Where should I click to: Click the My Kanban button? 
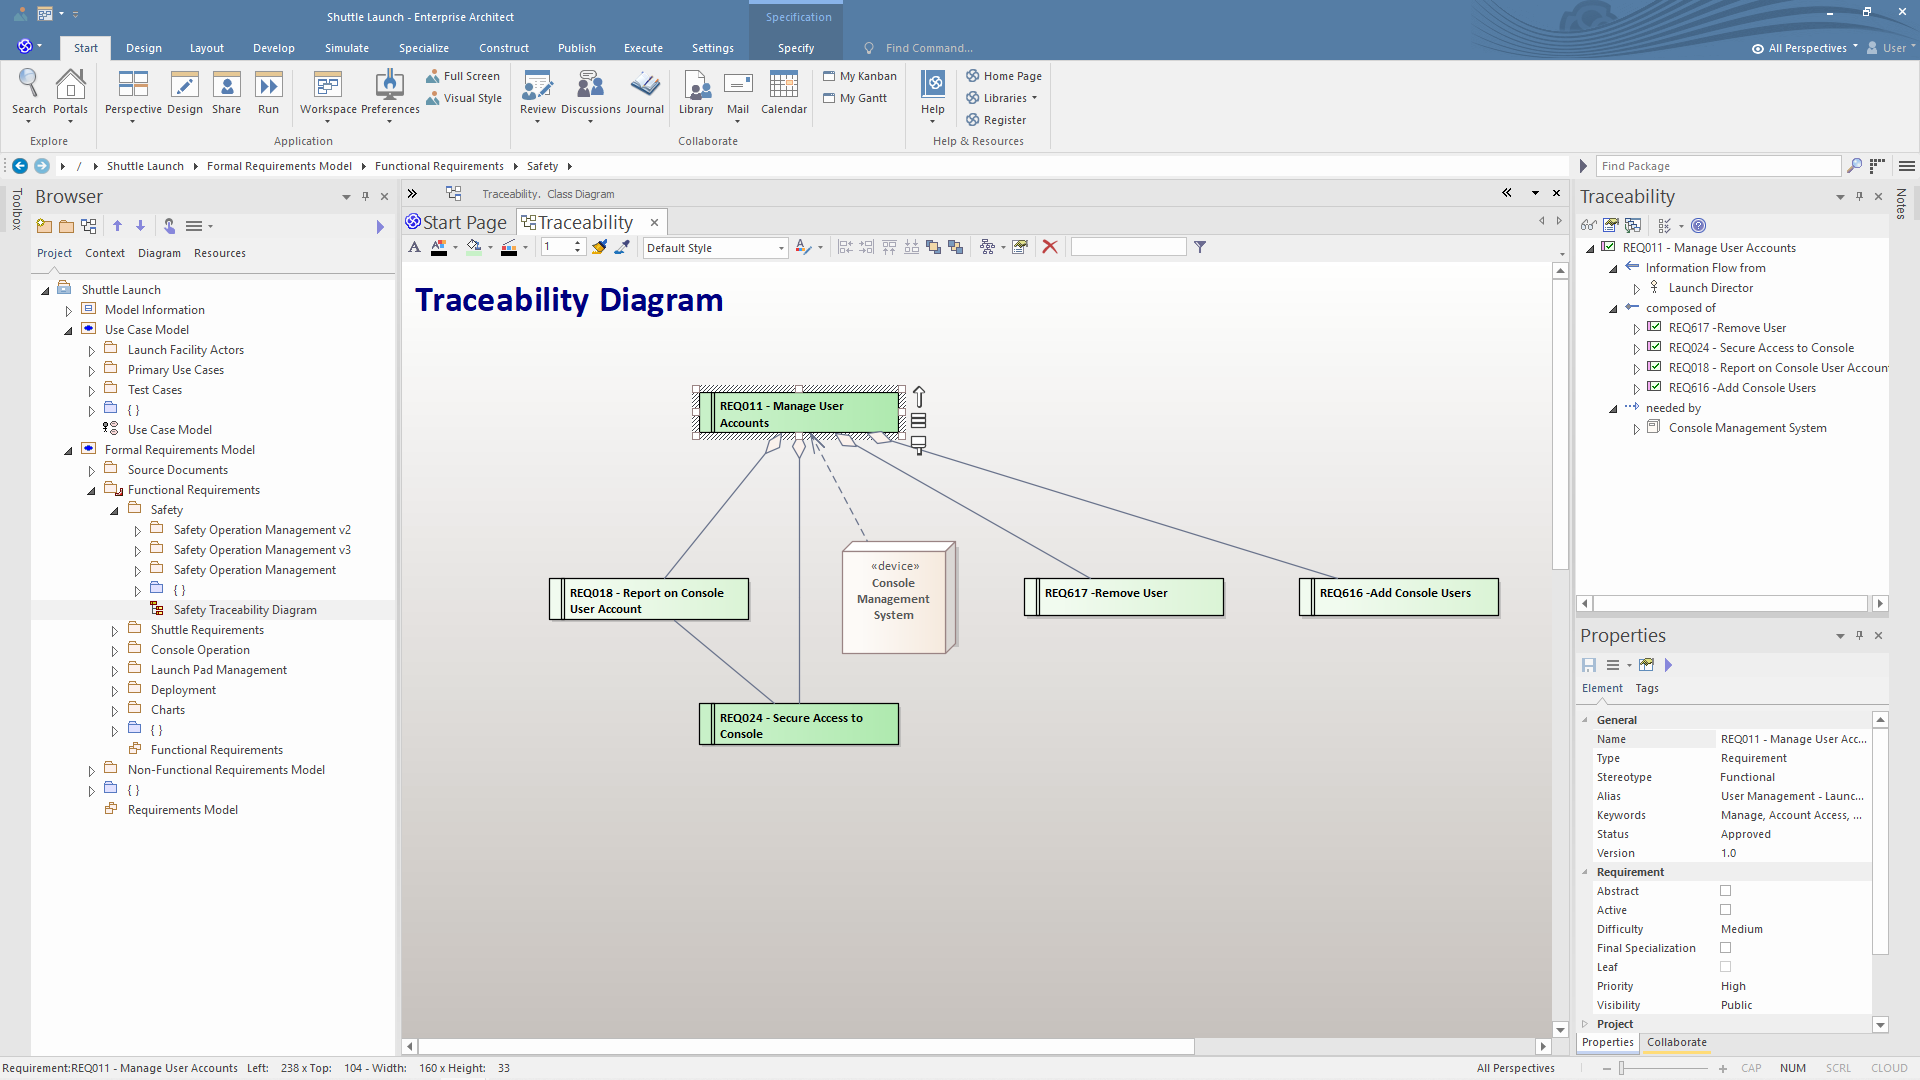pos(860,76)
